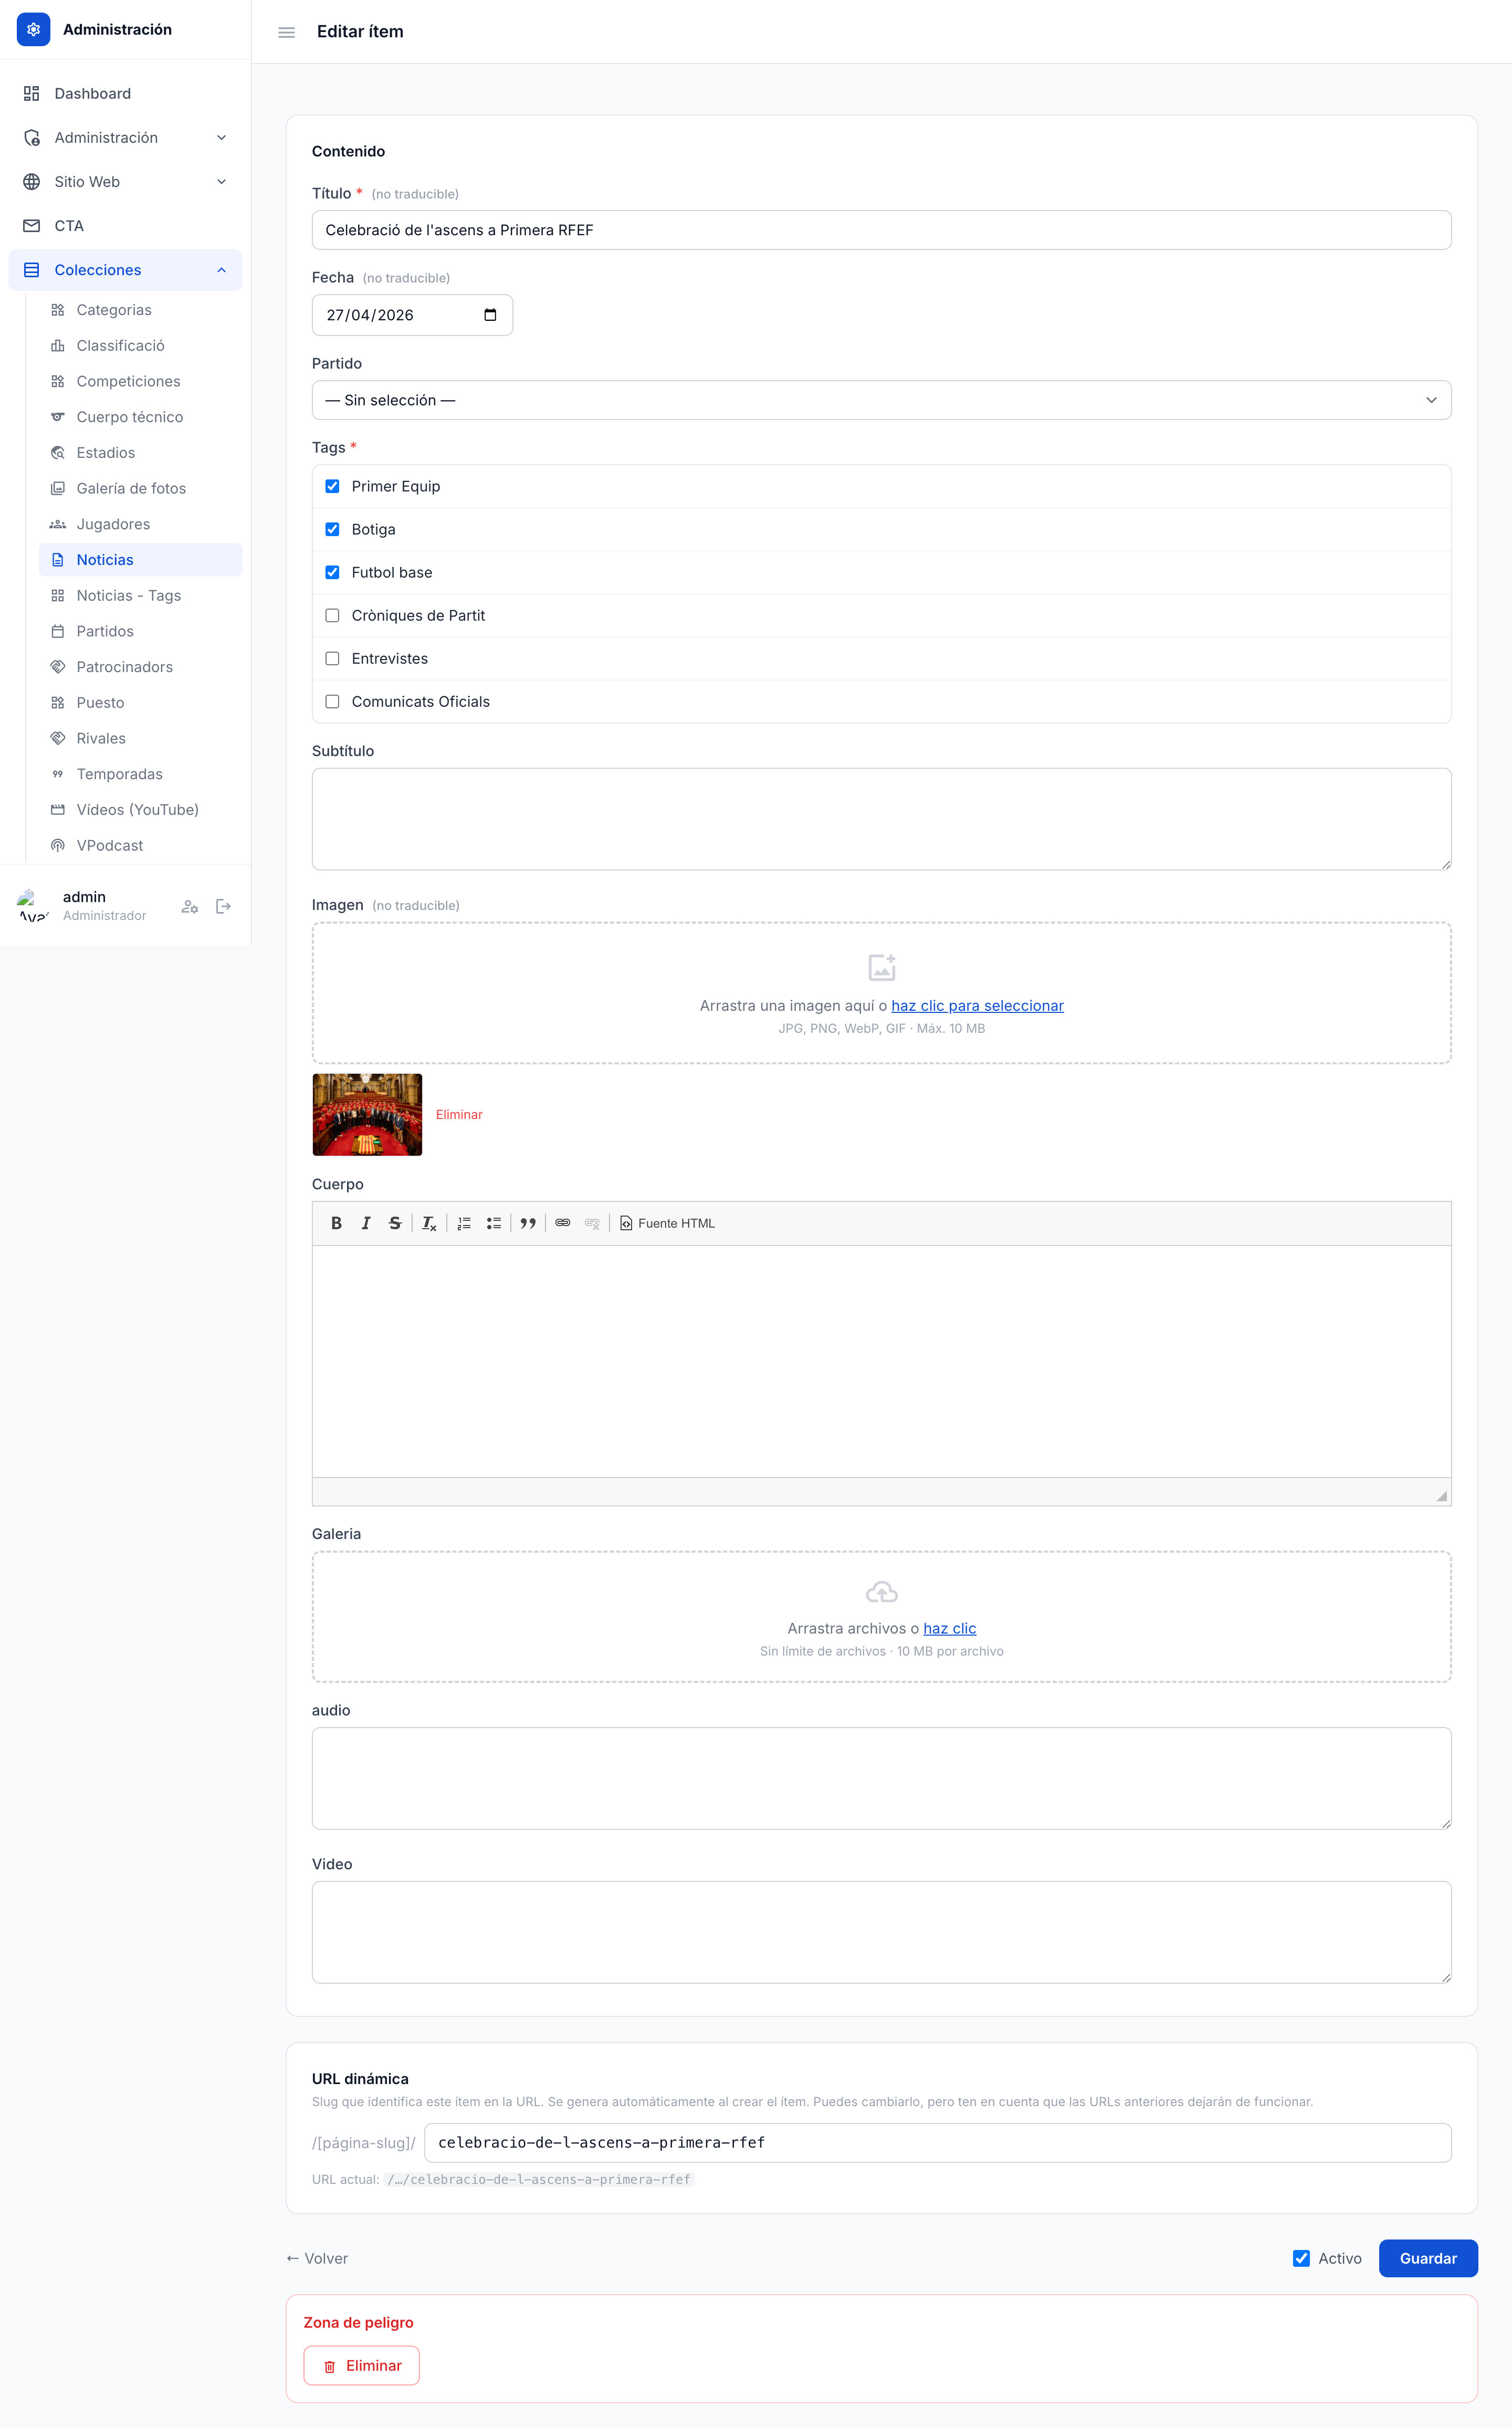Apply Strikethrough formatting in Cuerpo toolbar
Screen dimensions: 1512x2428
(x=395, y=1223)
